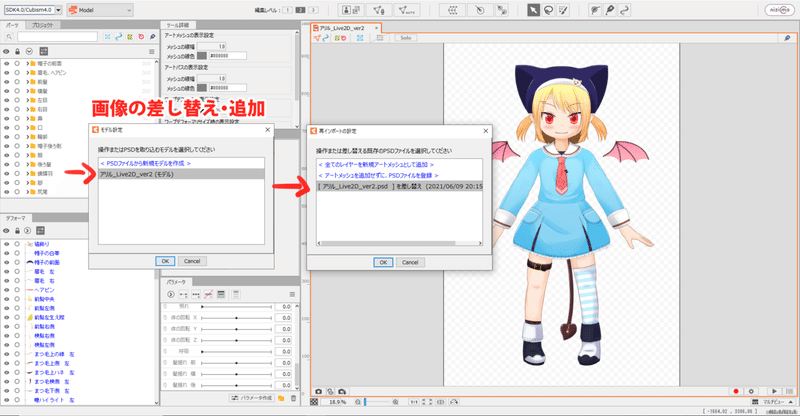The image size is (800, 416).
Task: Click the automatic mesh generator AUTO icon
Action: click(x=407, y=10)
